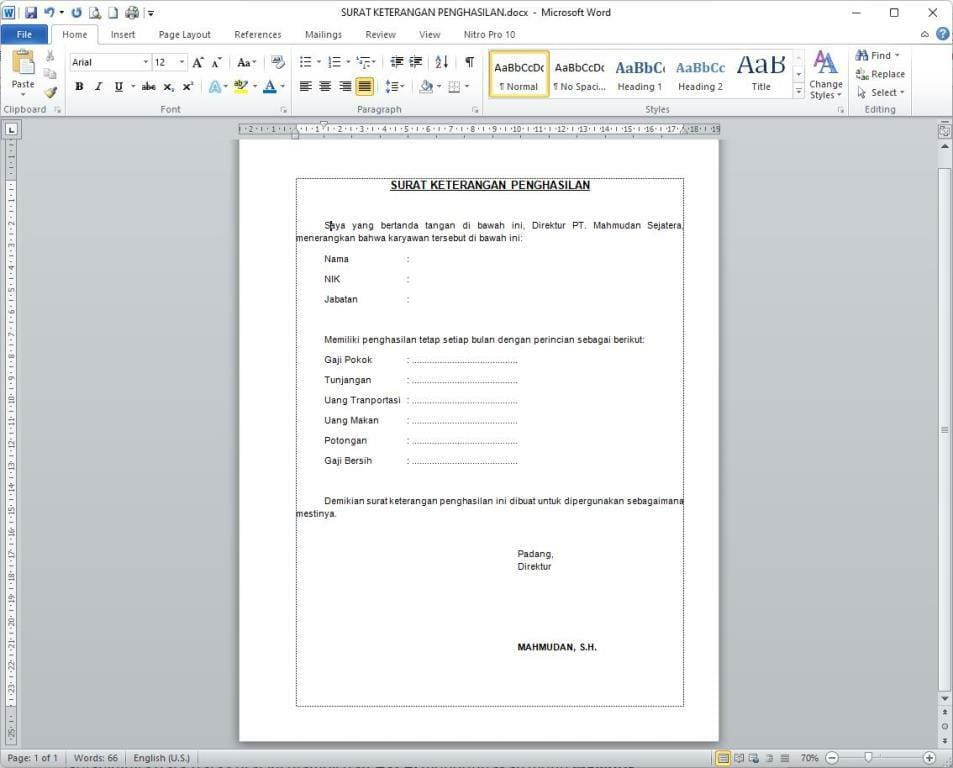
Task: Toggle Italic formatting
Action: click(x=98, y=87)
